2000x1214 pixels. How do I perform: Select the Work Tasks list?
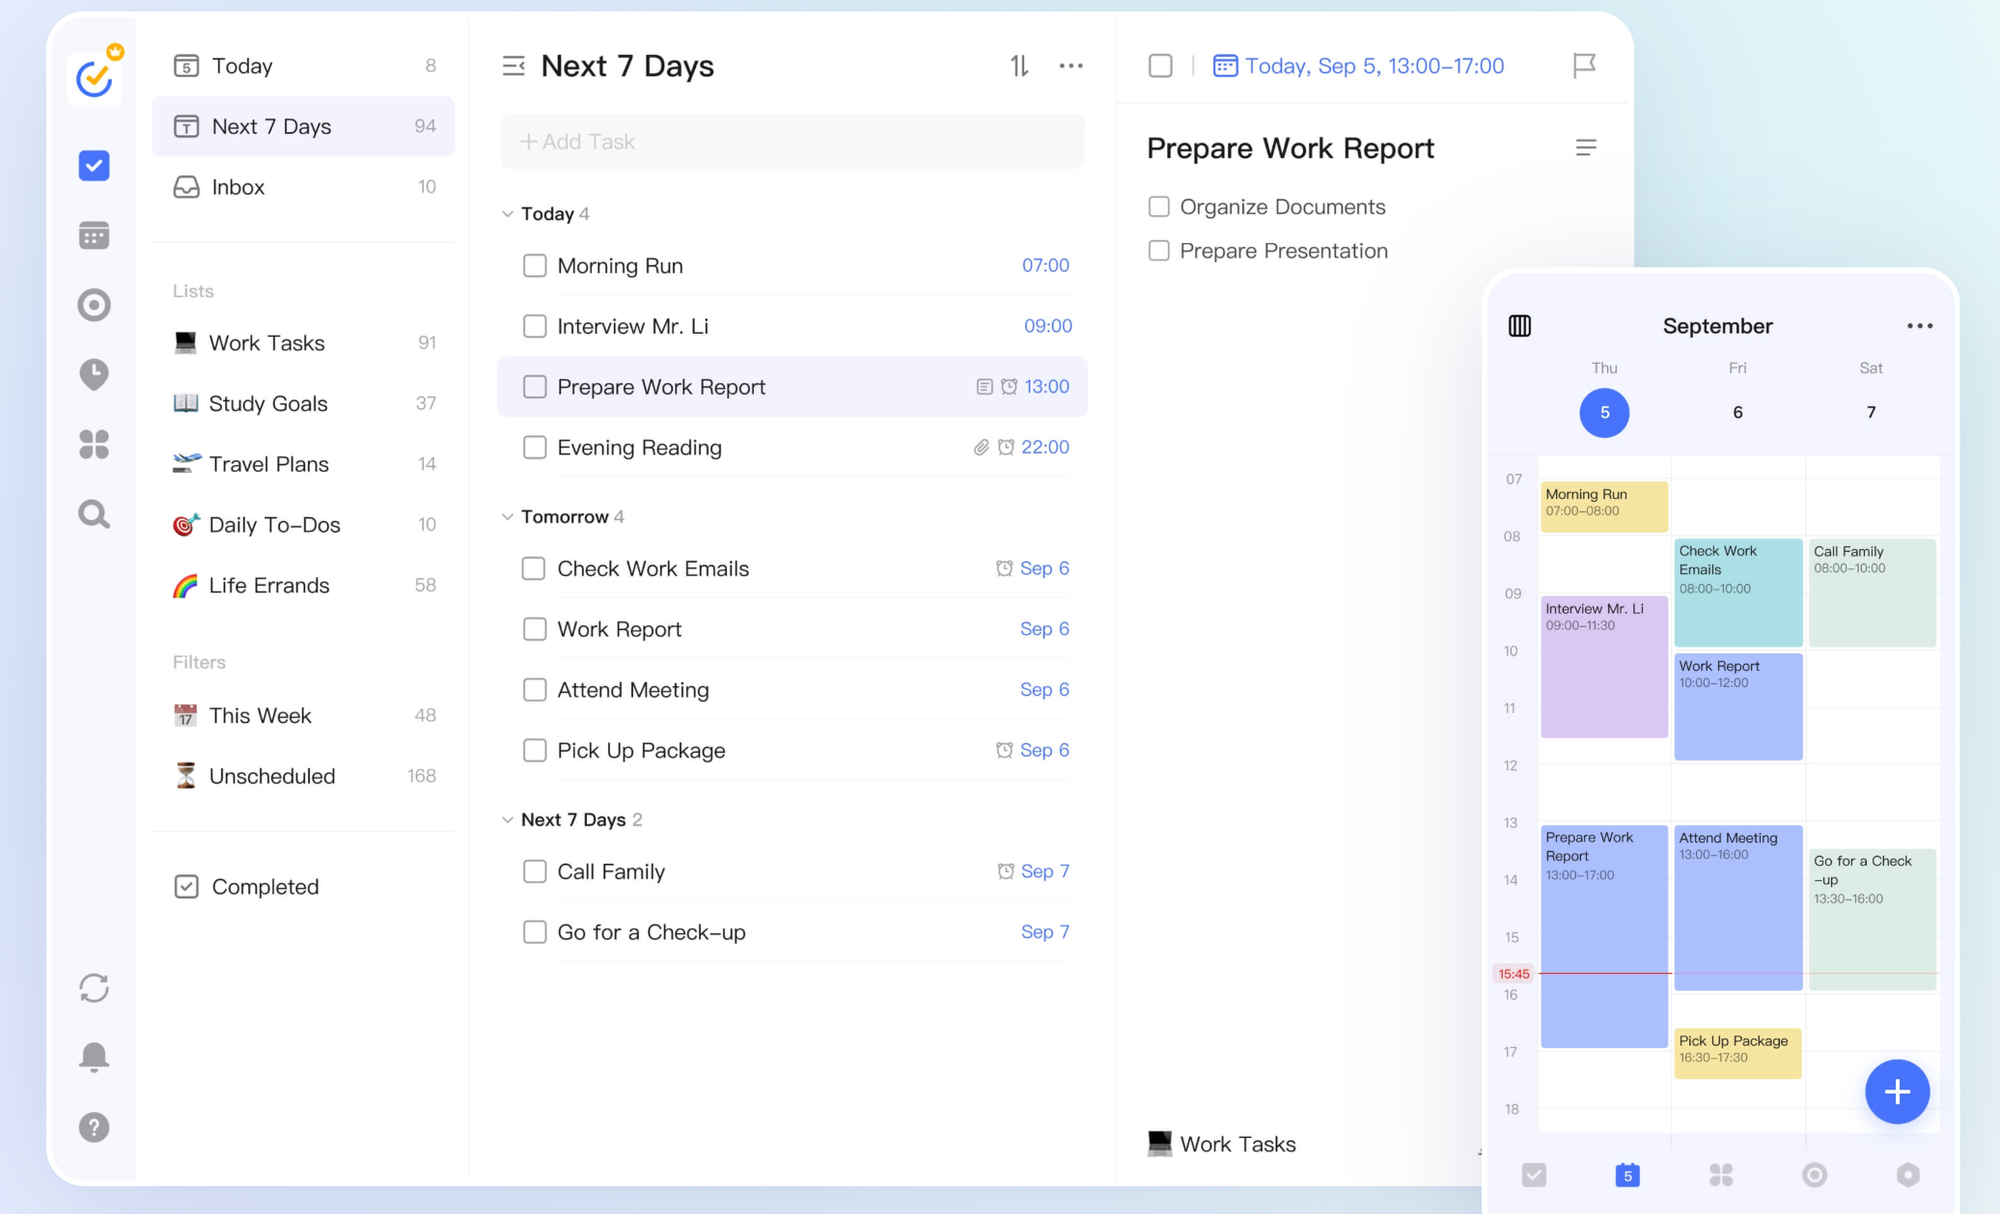pyautogui.click(x=266, y=343)
